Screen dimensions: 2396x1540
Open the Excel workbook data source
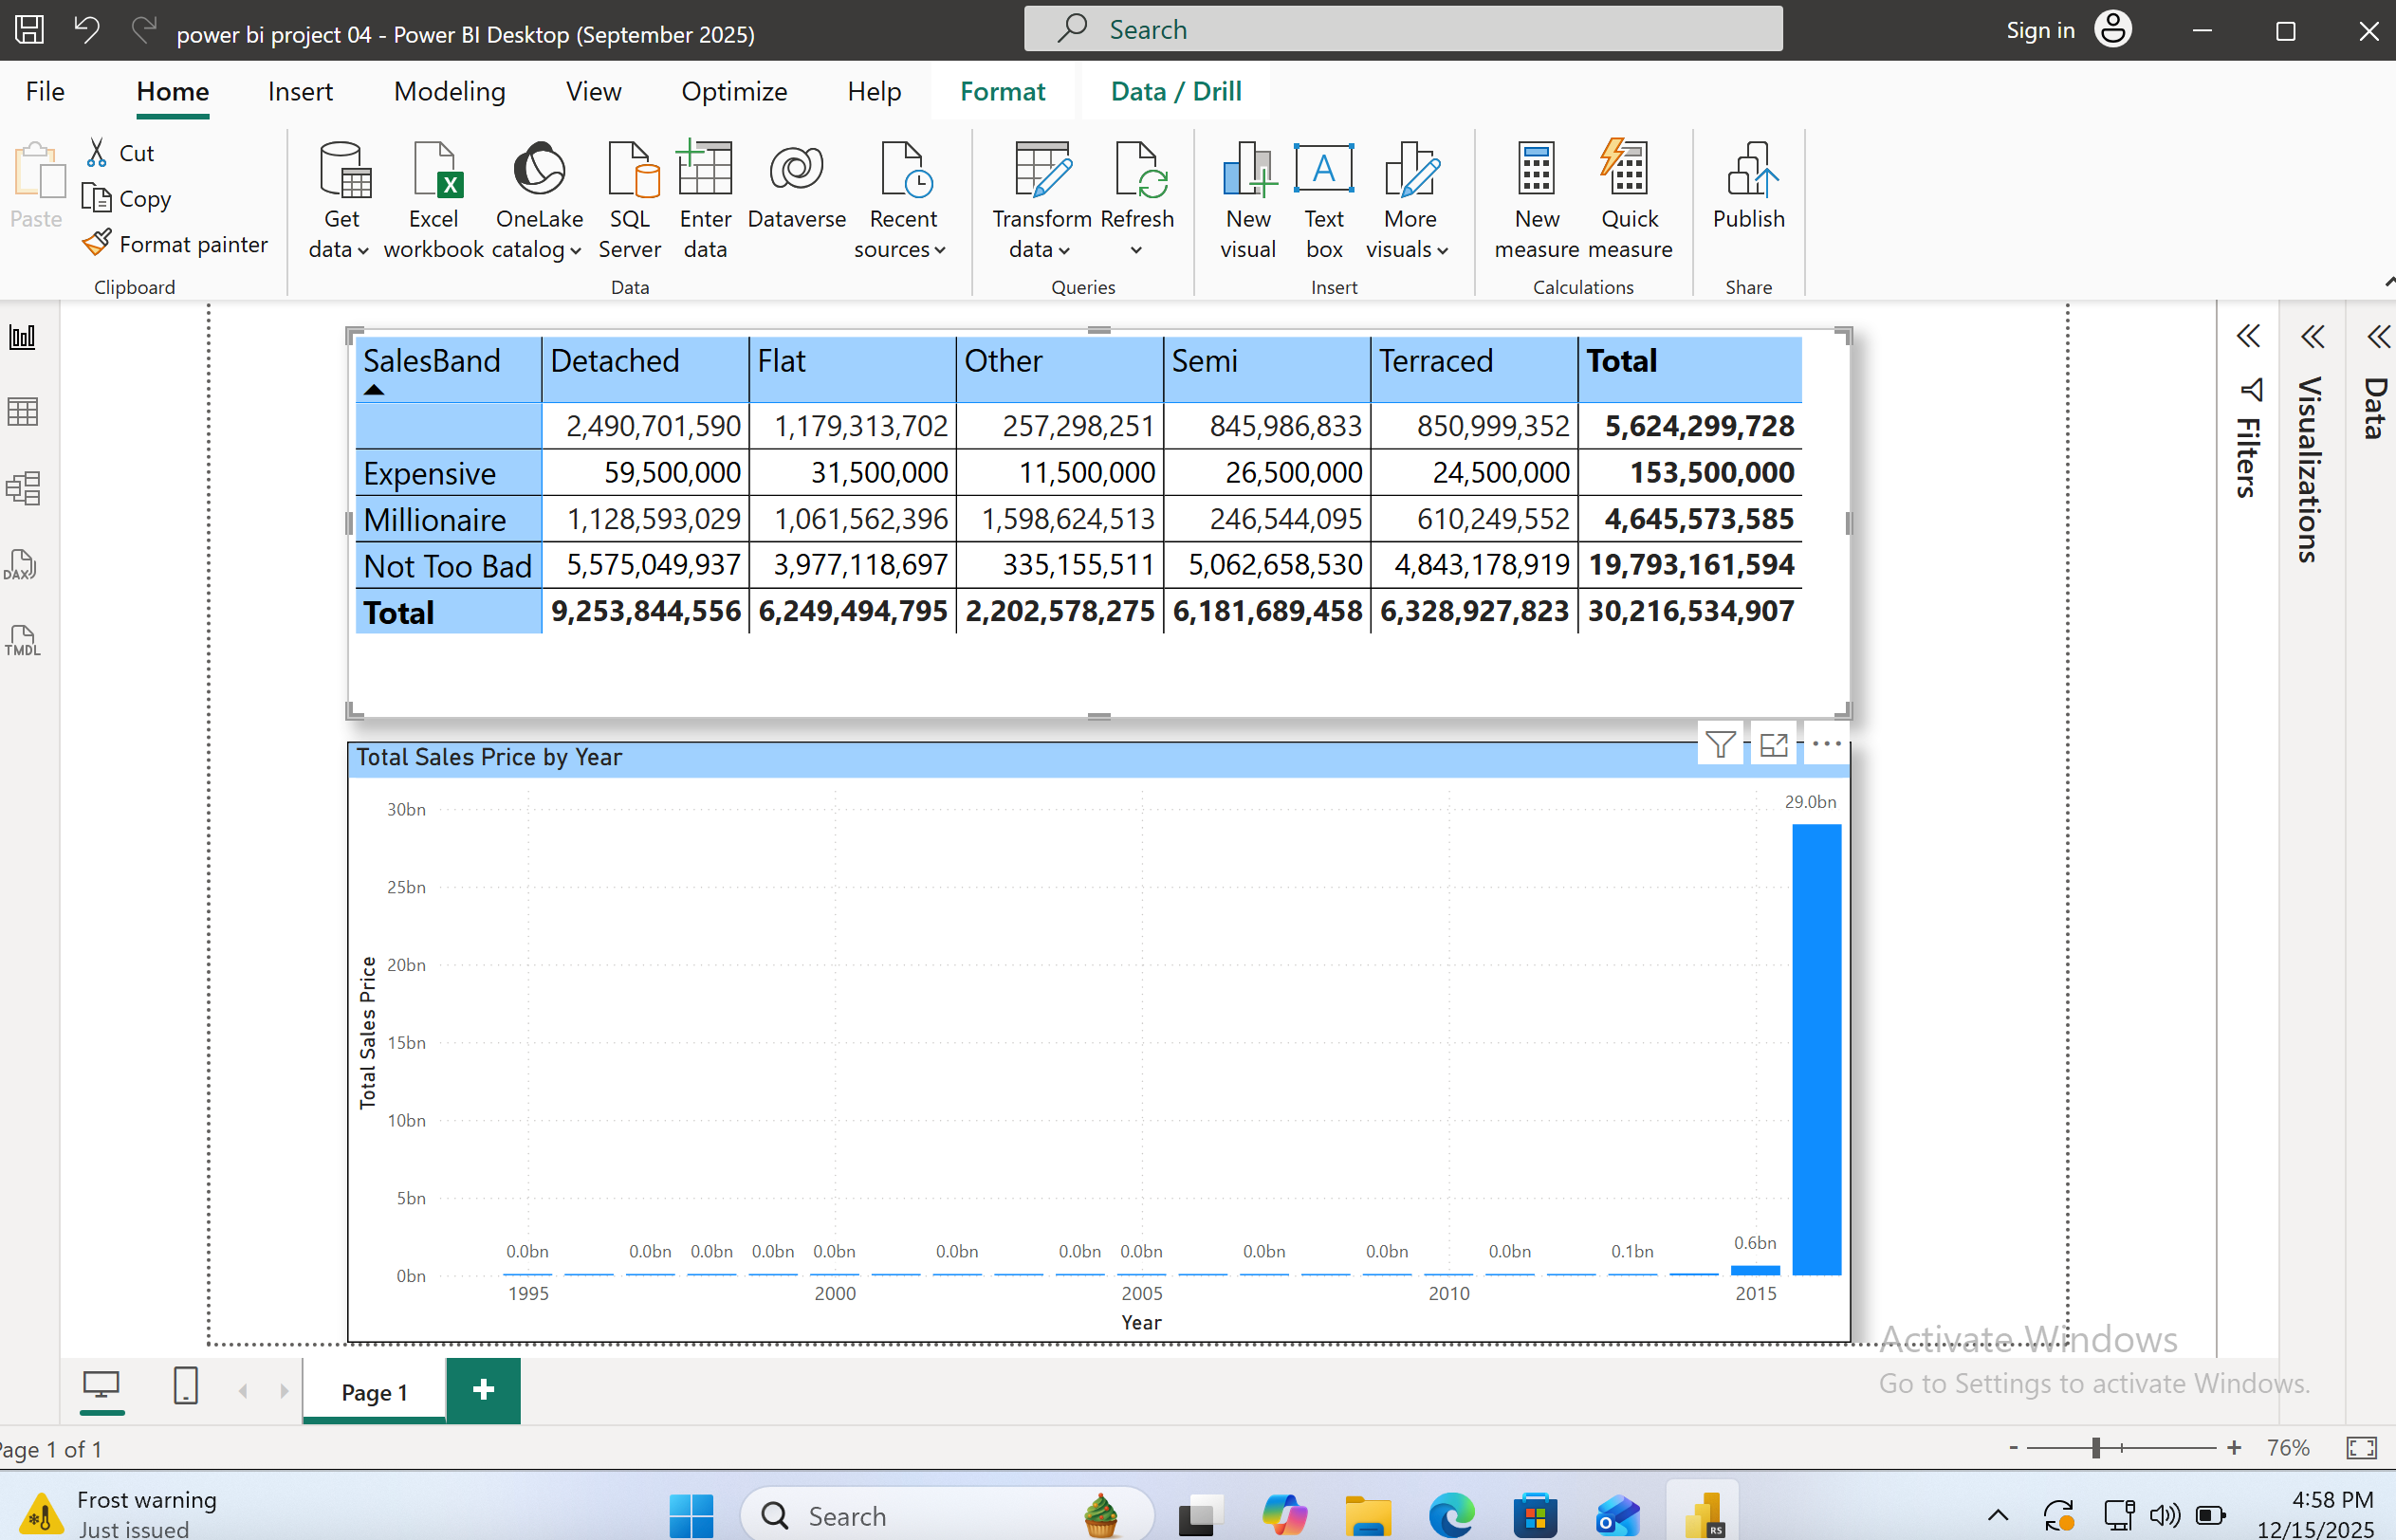(433, 198)
